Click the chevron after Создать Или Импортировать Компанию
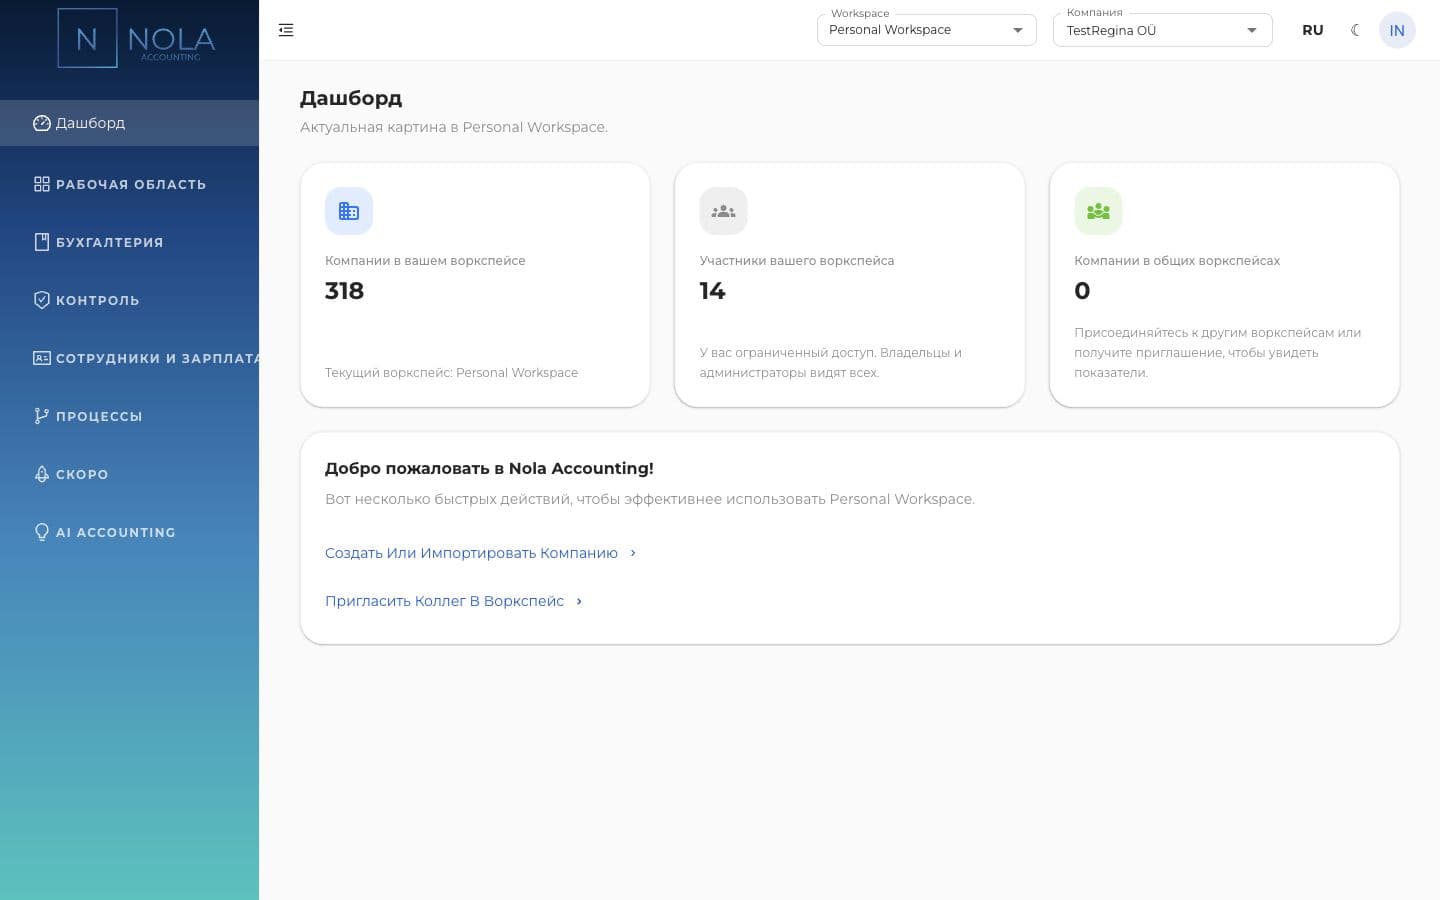Image resolution: width=1440 pixels, height=900 pixels. (x=633, y=553)
